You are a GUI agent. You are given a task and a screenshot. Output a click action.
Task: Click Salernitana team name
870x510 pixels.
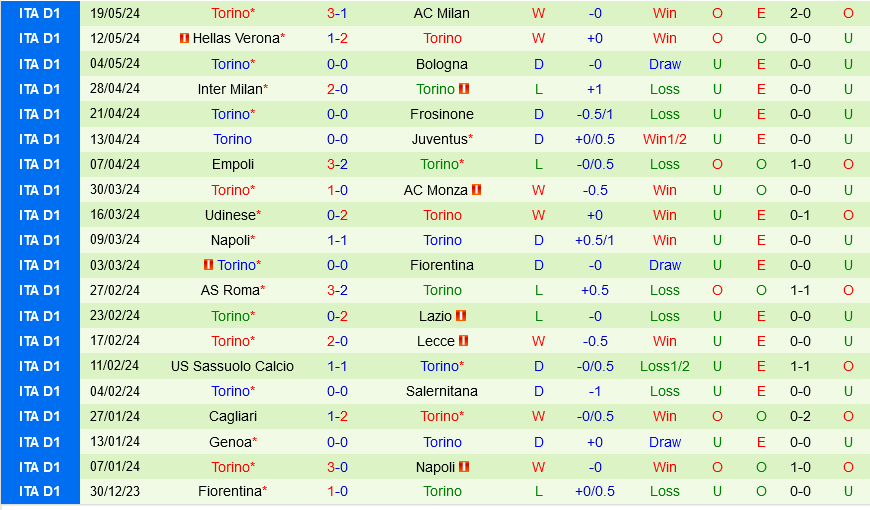[442, 391]
